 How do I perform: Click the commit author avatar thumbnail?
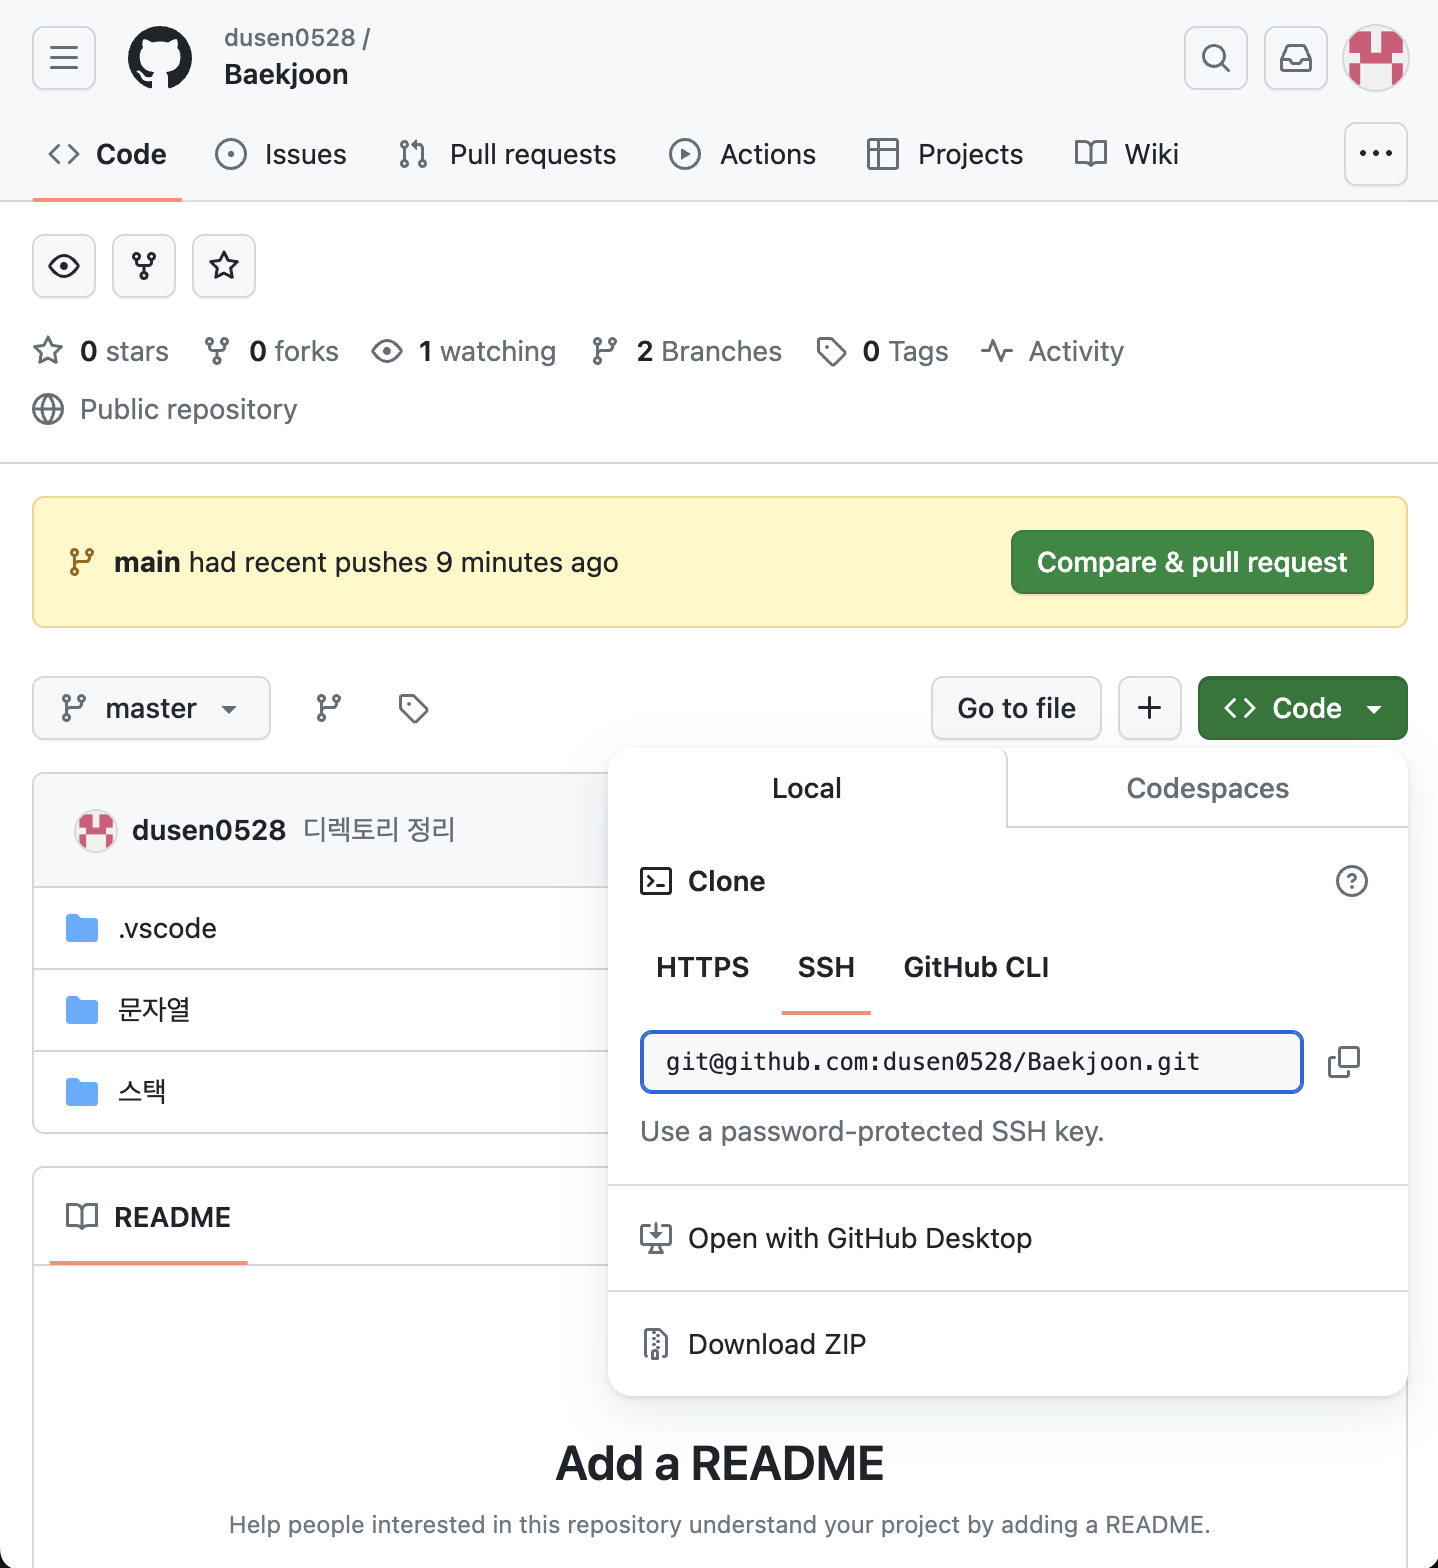coord(96,830)
